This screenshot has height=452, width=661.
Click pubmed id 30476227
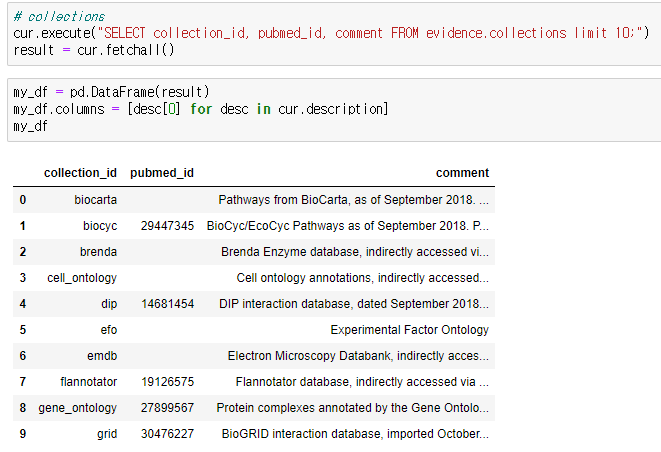[167, 434]
